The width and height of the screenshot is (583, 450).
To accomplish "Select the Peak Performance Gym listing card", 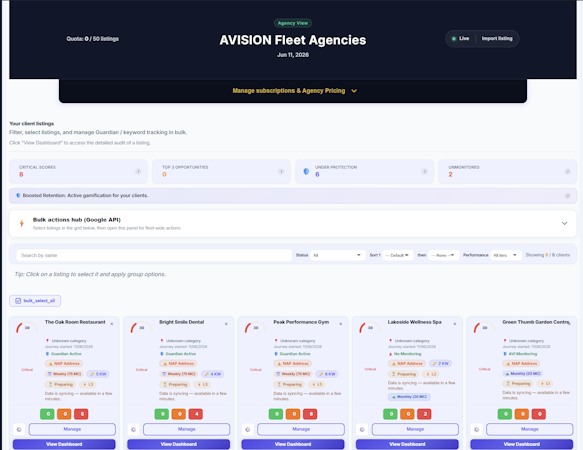I will click(x=293, y=383).
